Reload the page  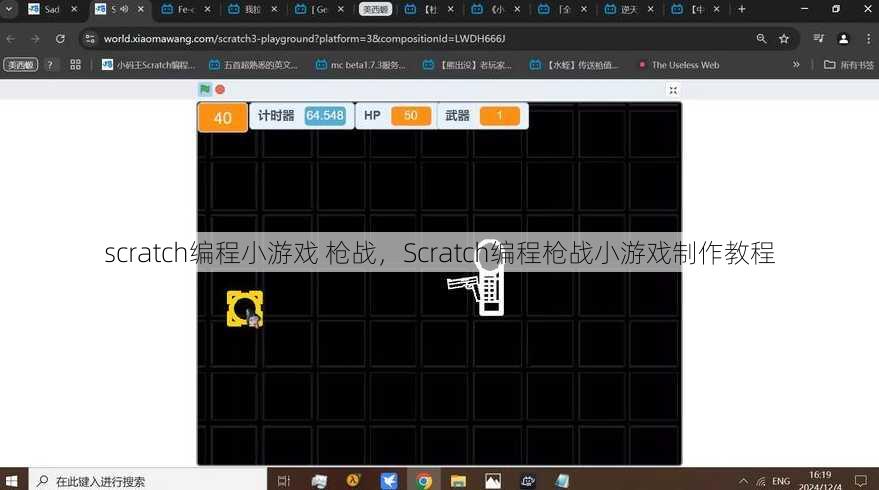tap(60, 39)
